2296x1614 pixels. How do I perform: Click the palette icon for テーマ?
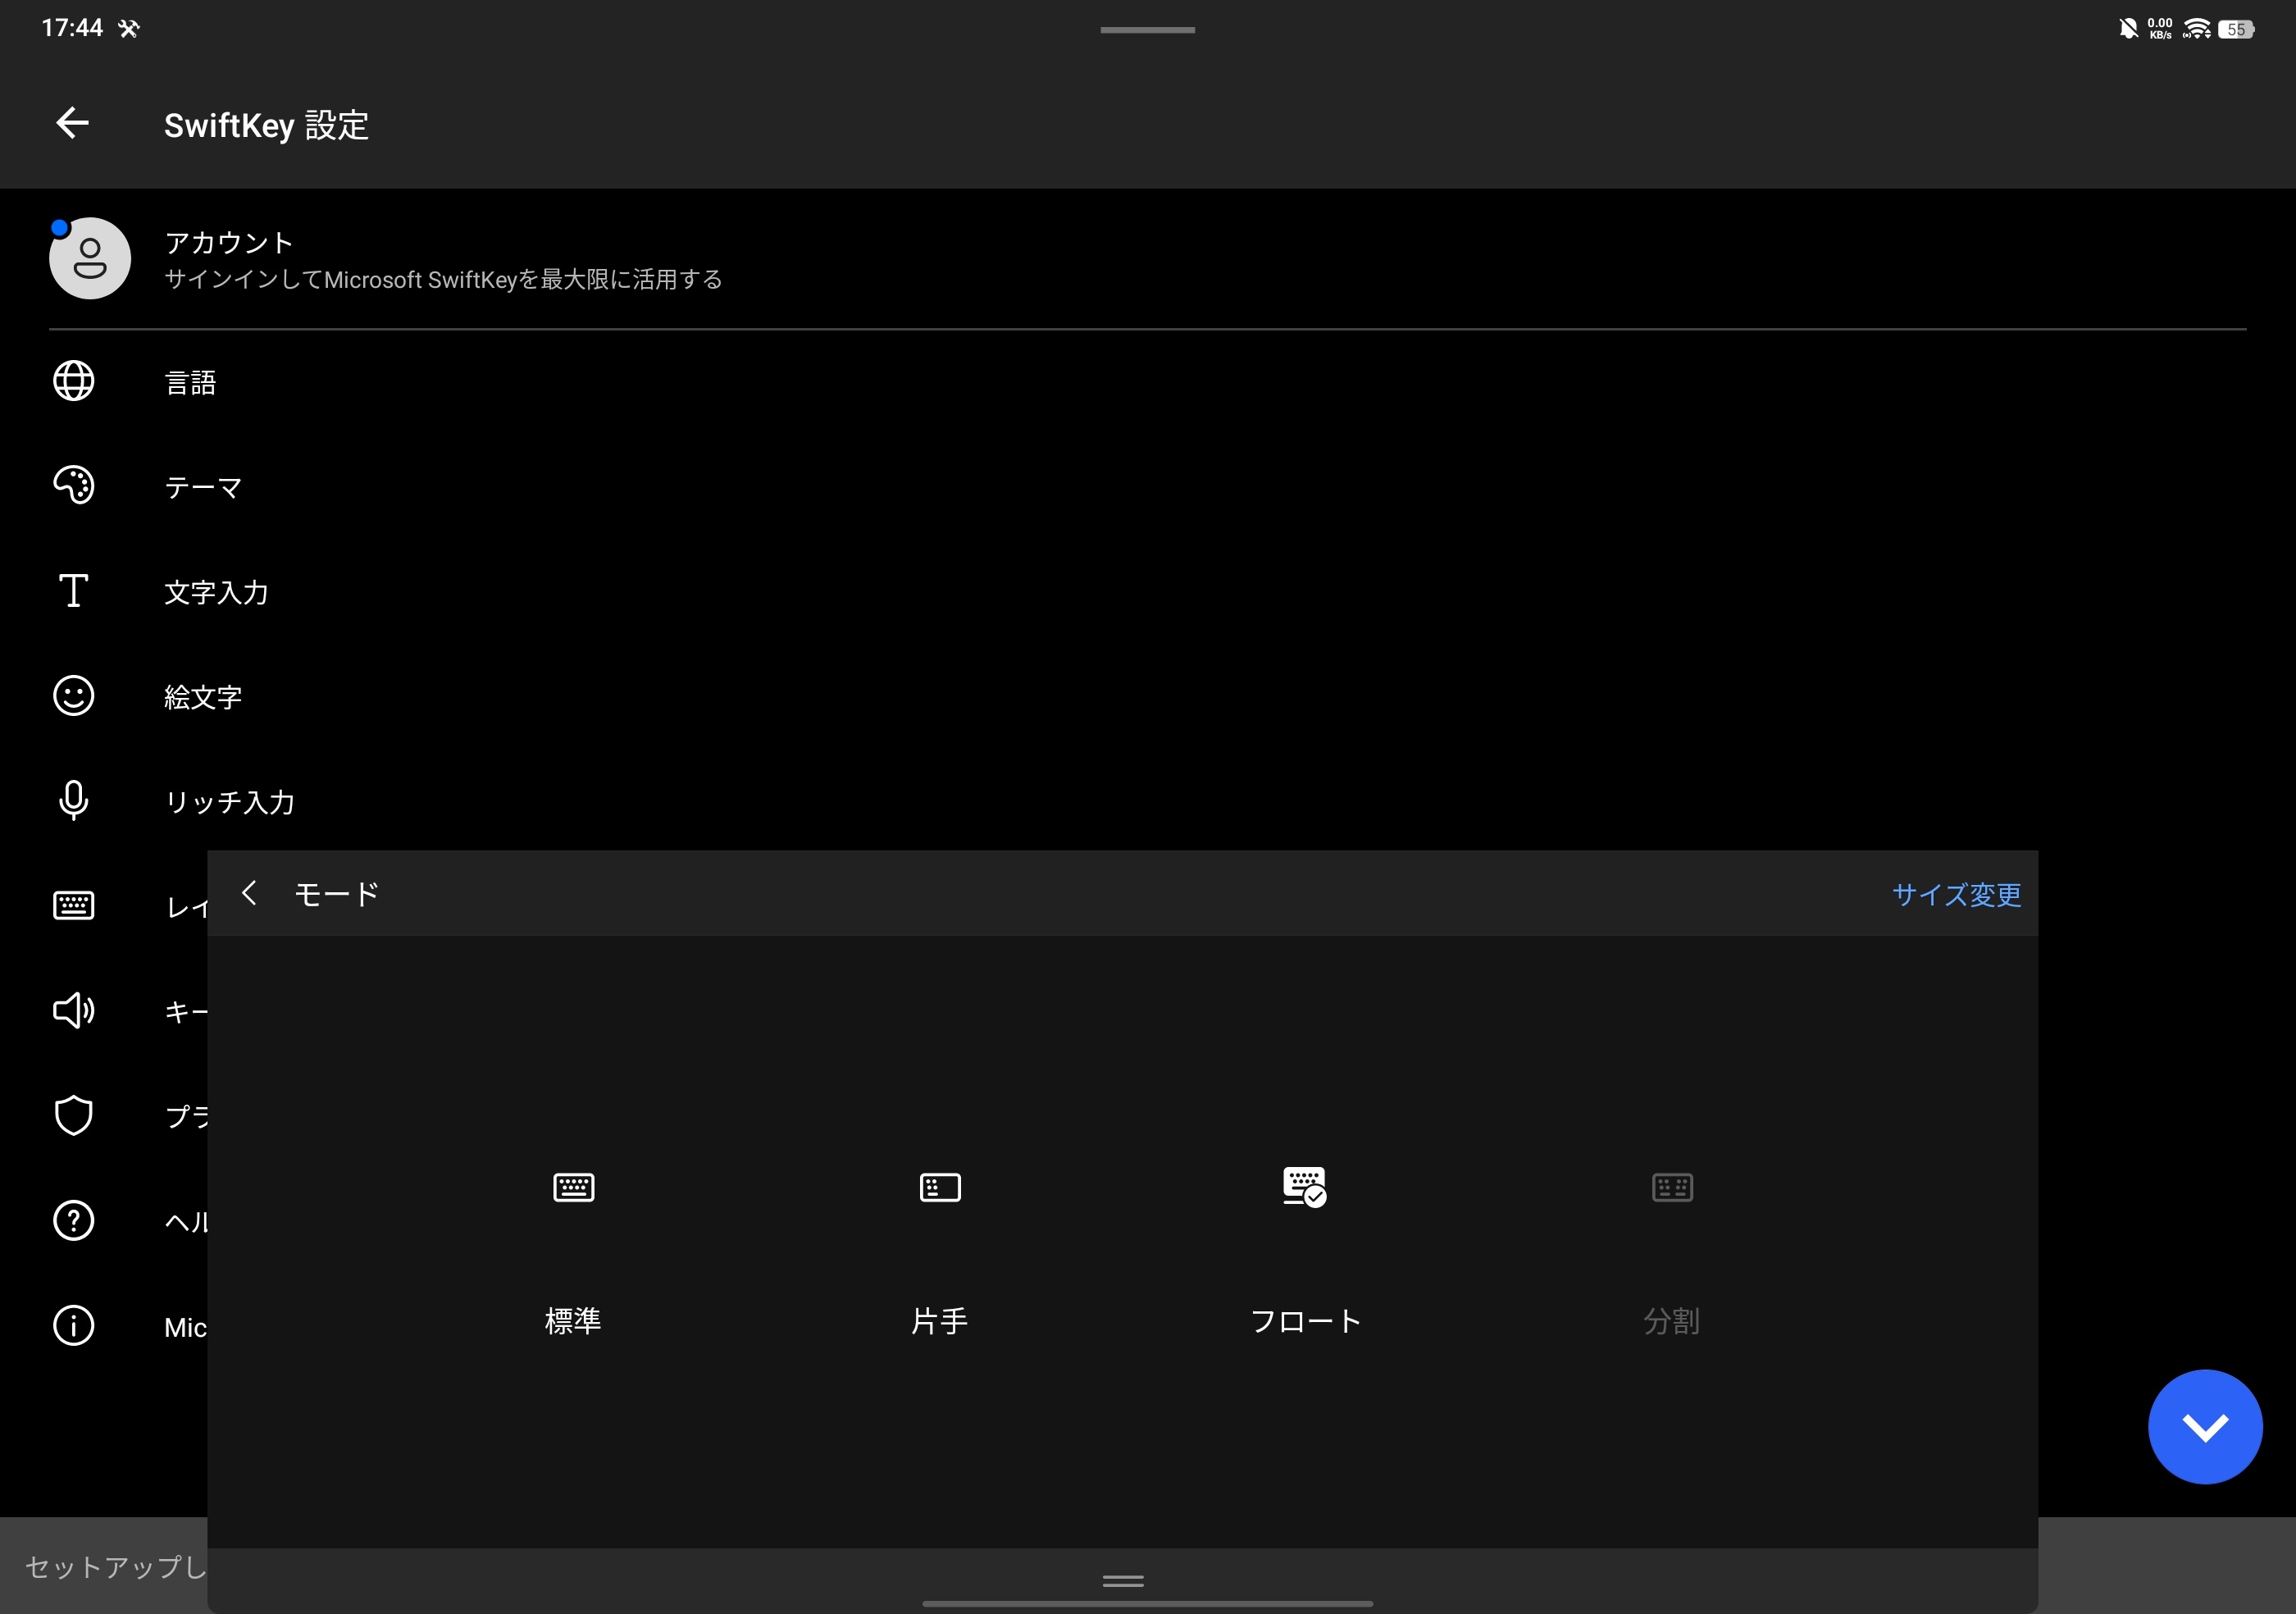click(73, 486)
